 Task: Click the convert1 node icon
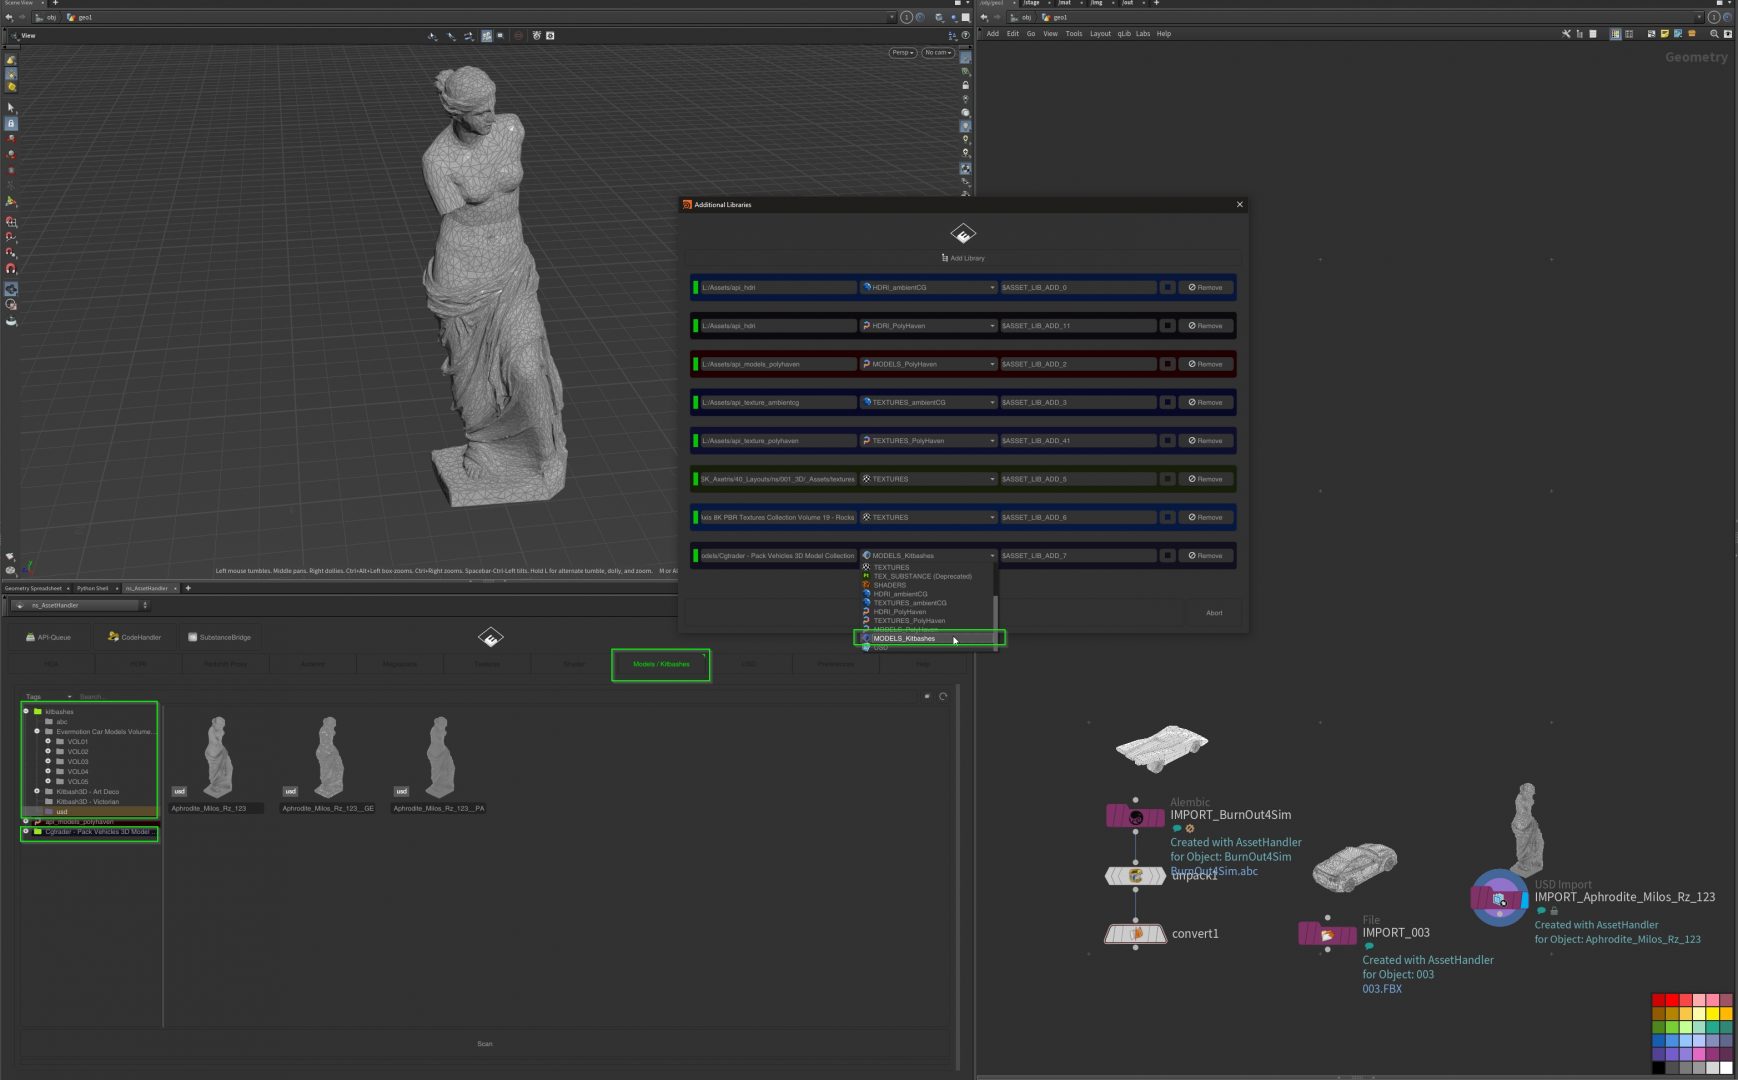tap(1135, 934)
